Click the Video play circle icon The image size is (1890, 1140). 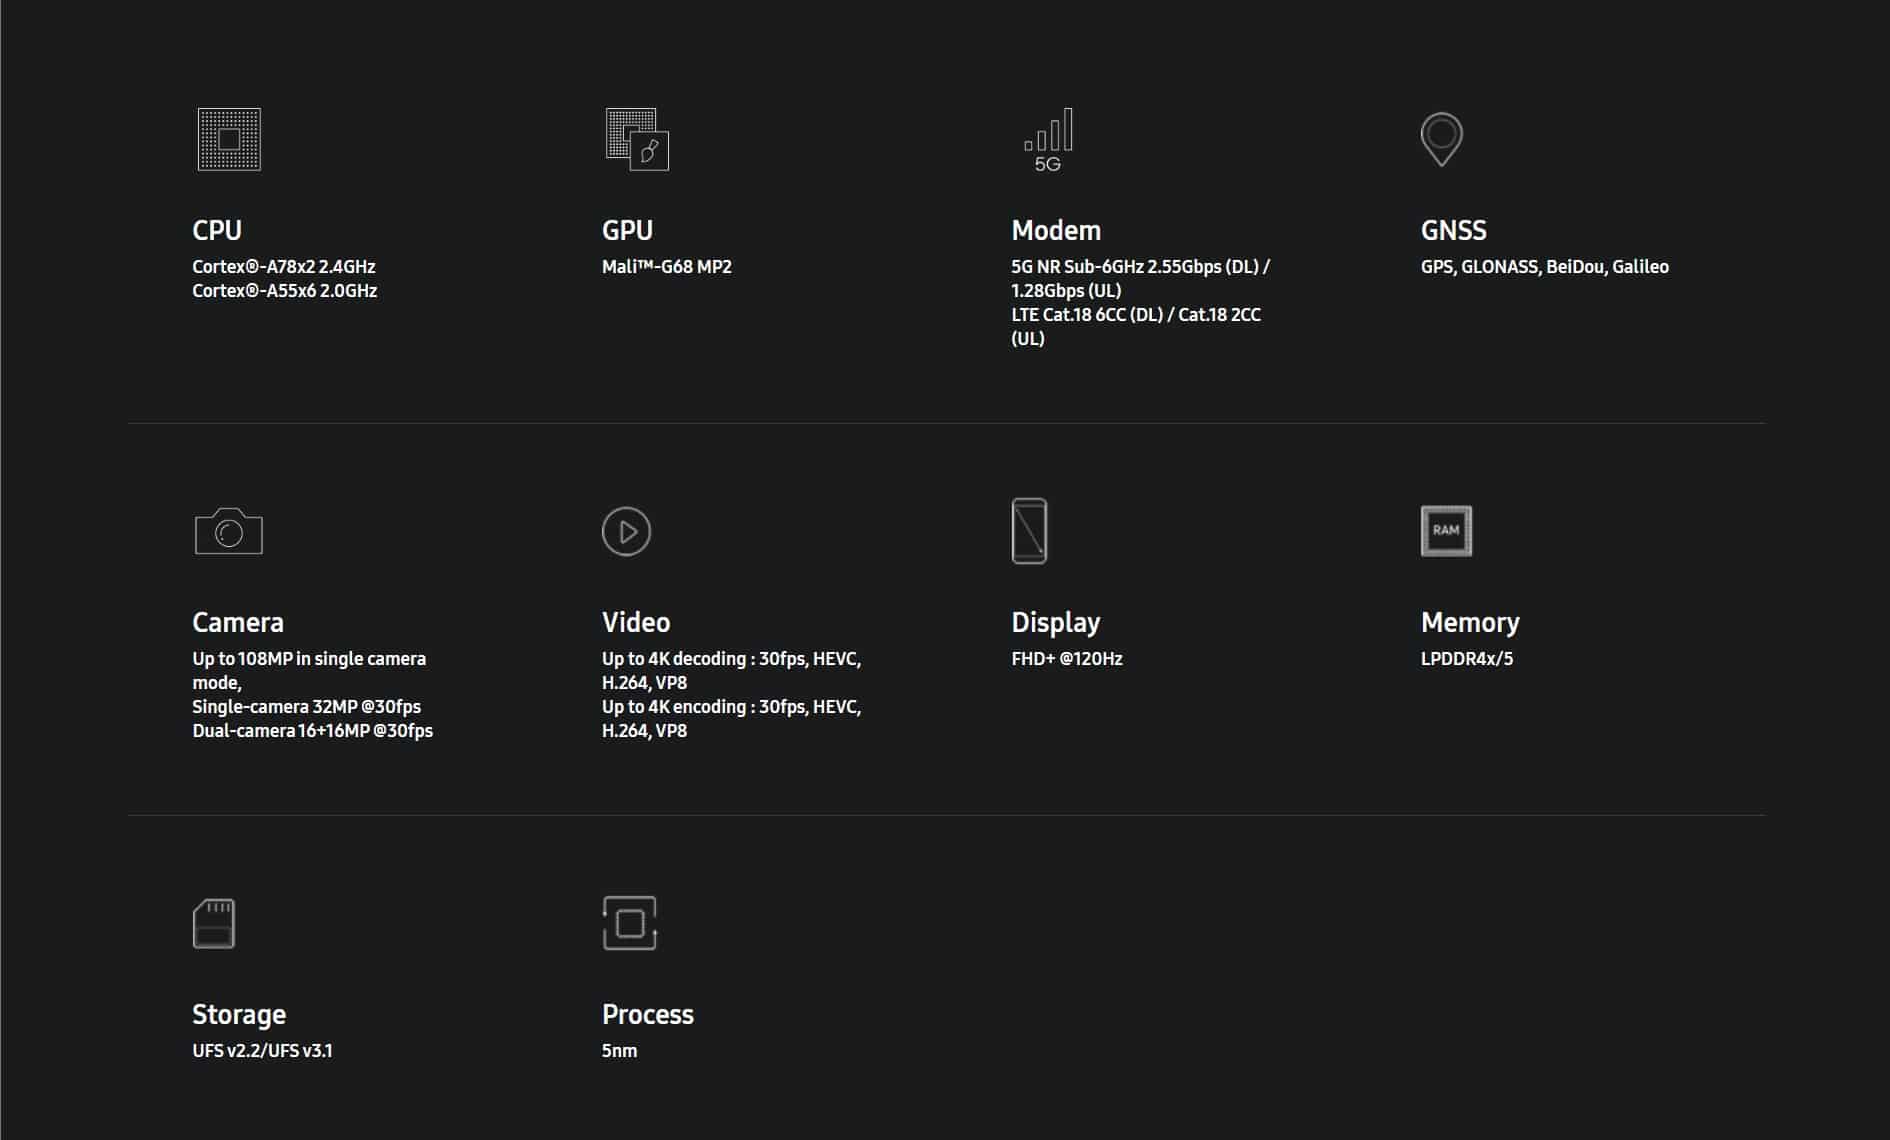627,531
